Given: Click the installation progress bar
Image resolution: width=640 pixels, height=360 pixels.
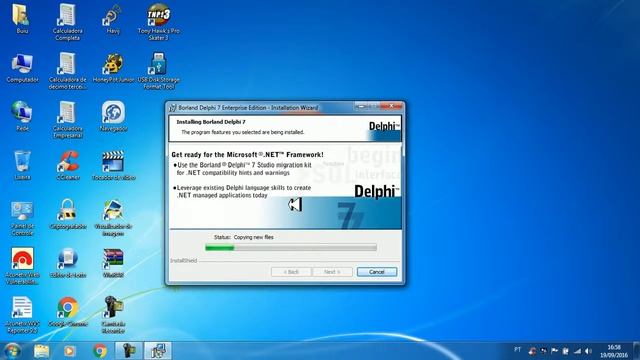Looking at the screenshot, I should point(291,247).
